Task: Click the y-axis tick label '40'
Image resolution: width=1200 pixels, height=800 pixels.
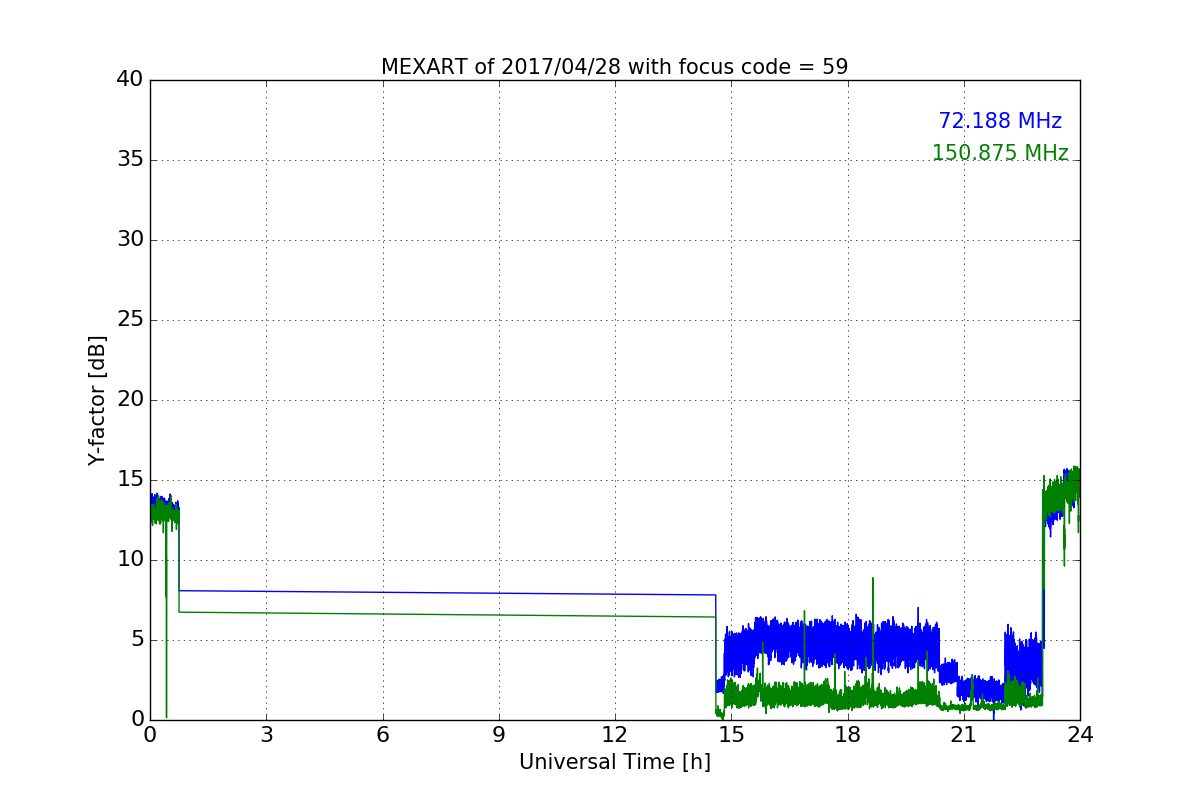Action: [130, 80]
